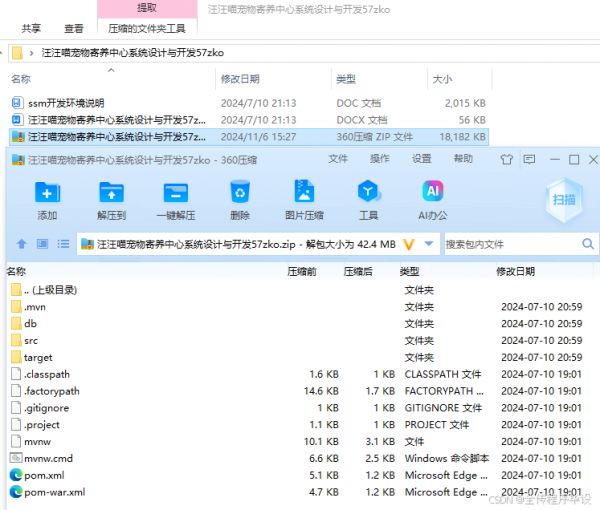Select the DOCX 文档 file row
The width and height of the screenshot is (600, 510).
249,120
